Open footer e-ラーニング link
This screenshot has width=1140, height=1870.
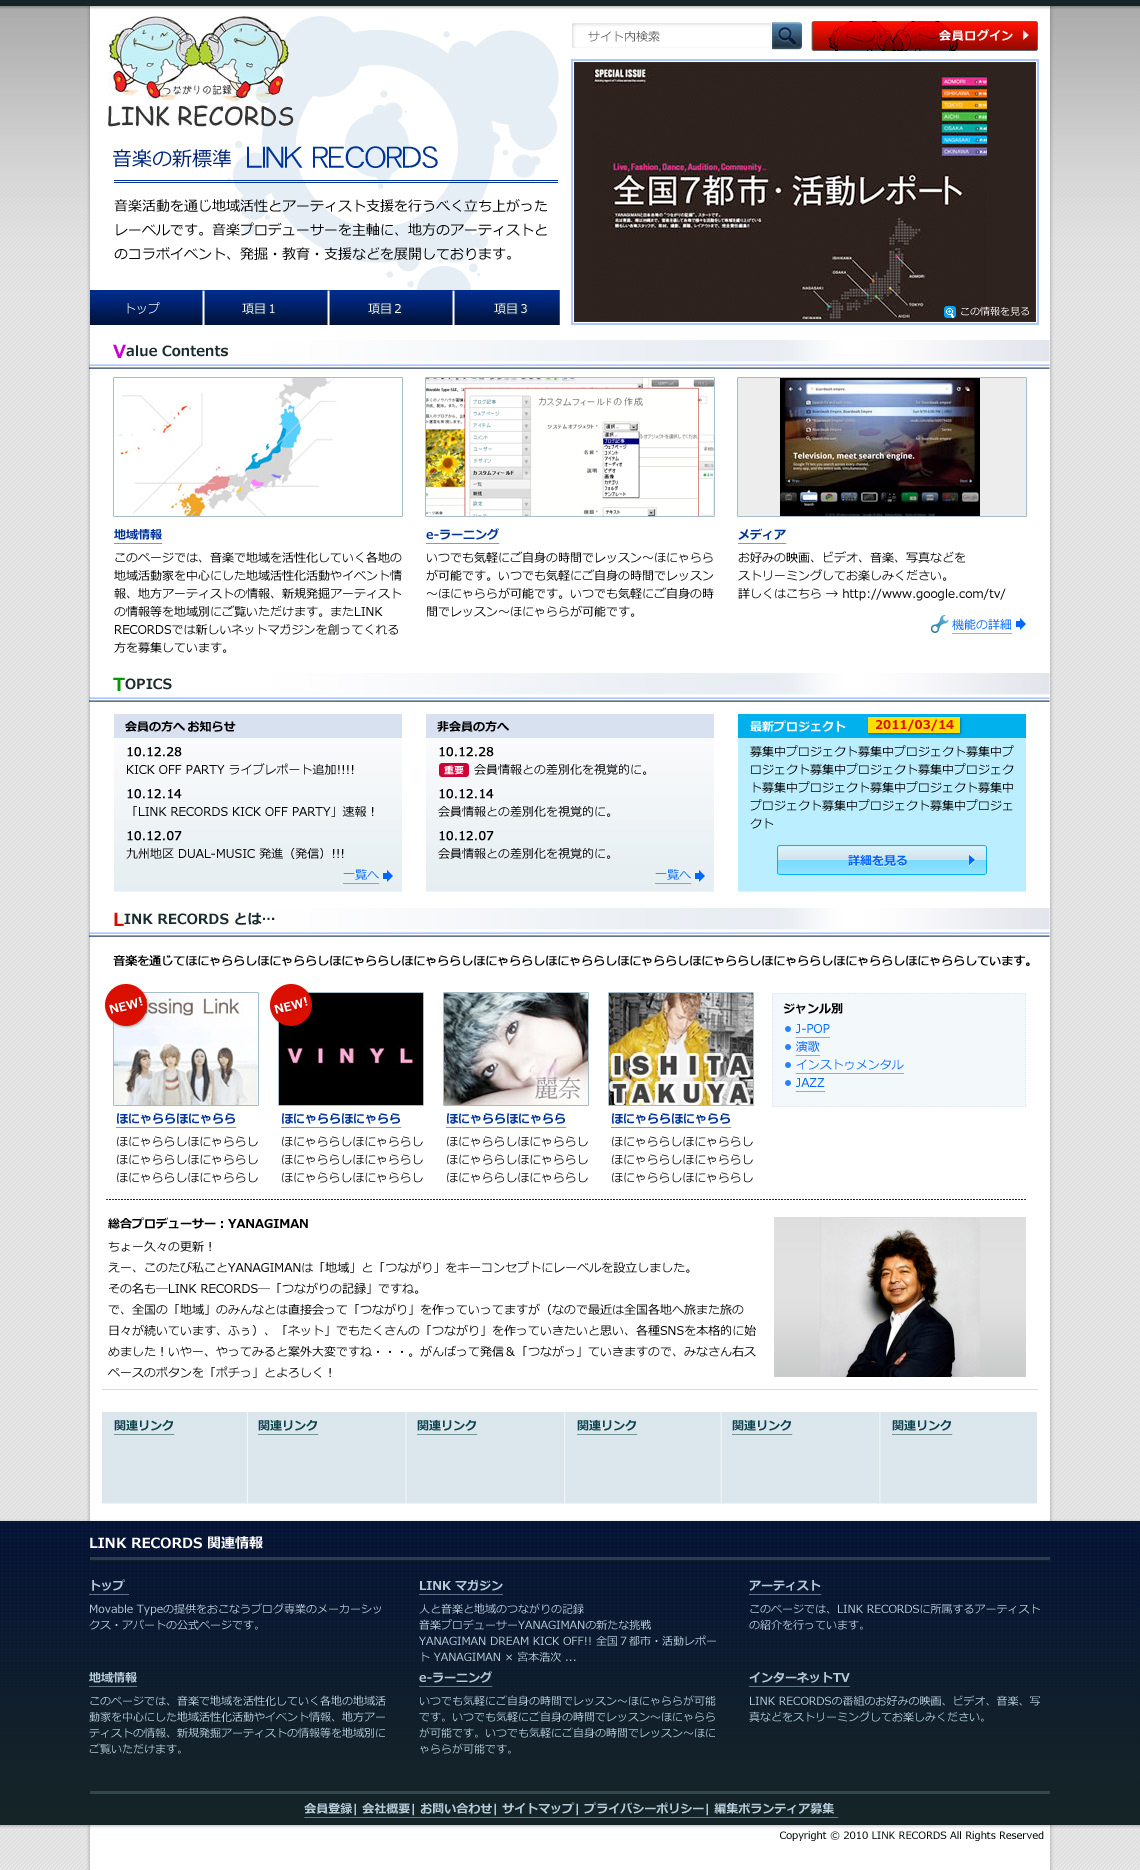pos(455,1678)
